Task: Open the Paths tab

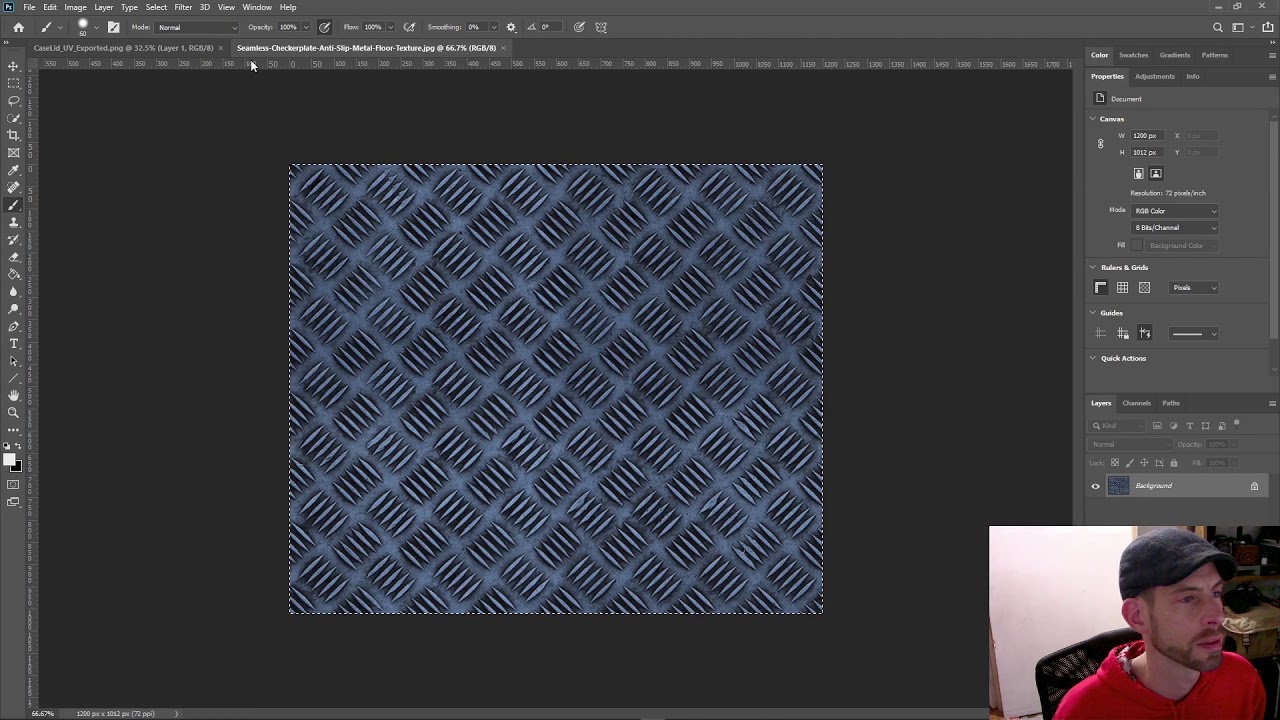Action: tap(1171, 403)
